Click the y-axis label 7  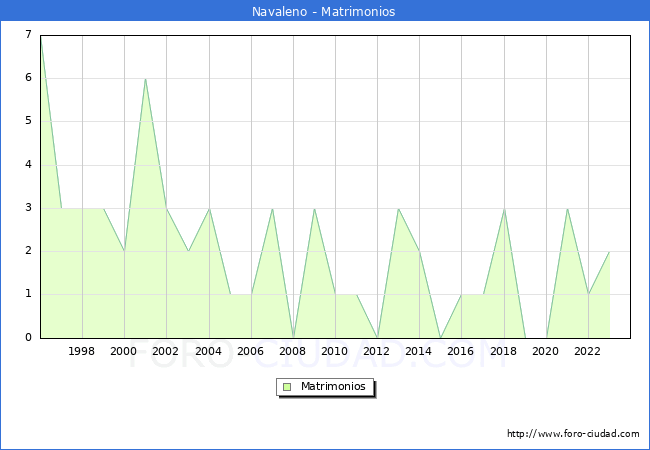click(x=28, y=35)
